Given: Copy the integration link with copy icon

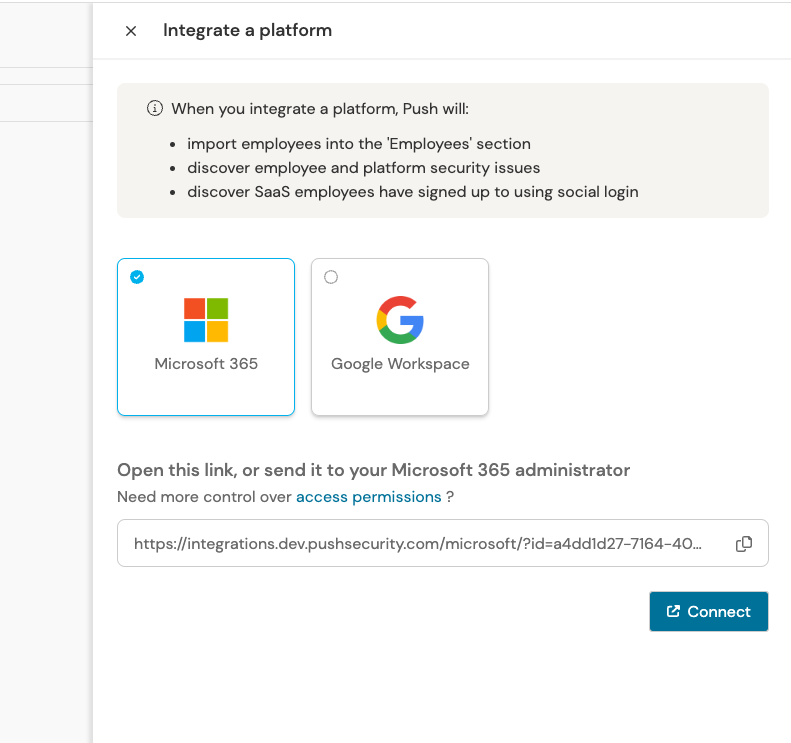Looking at the screenshot, I should (x=744, y=544).
